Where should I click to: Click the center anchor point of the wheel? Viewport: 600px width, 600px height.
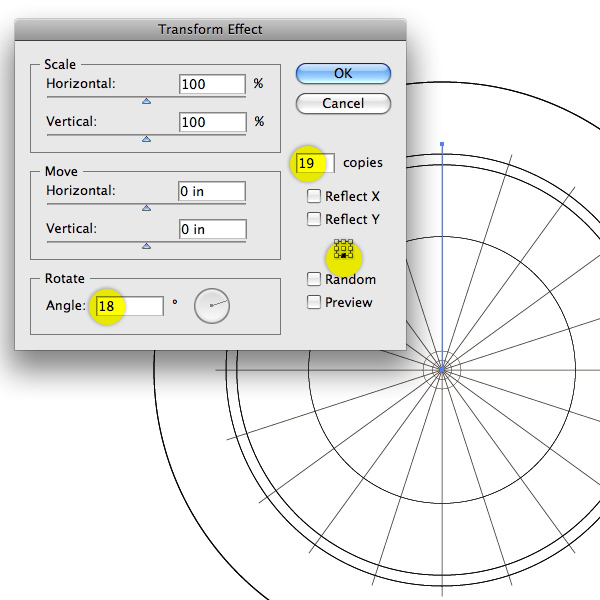click(442, 370)
